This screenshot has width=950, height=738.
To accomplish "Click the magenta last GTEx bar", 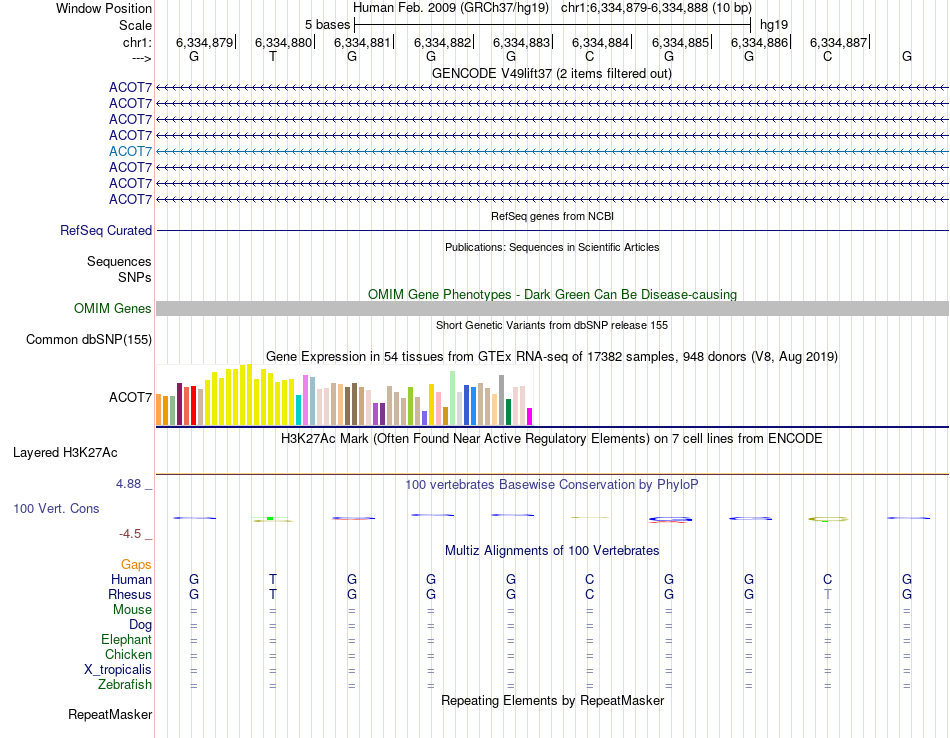I will click(x=530, y=417).
